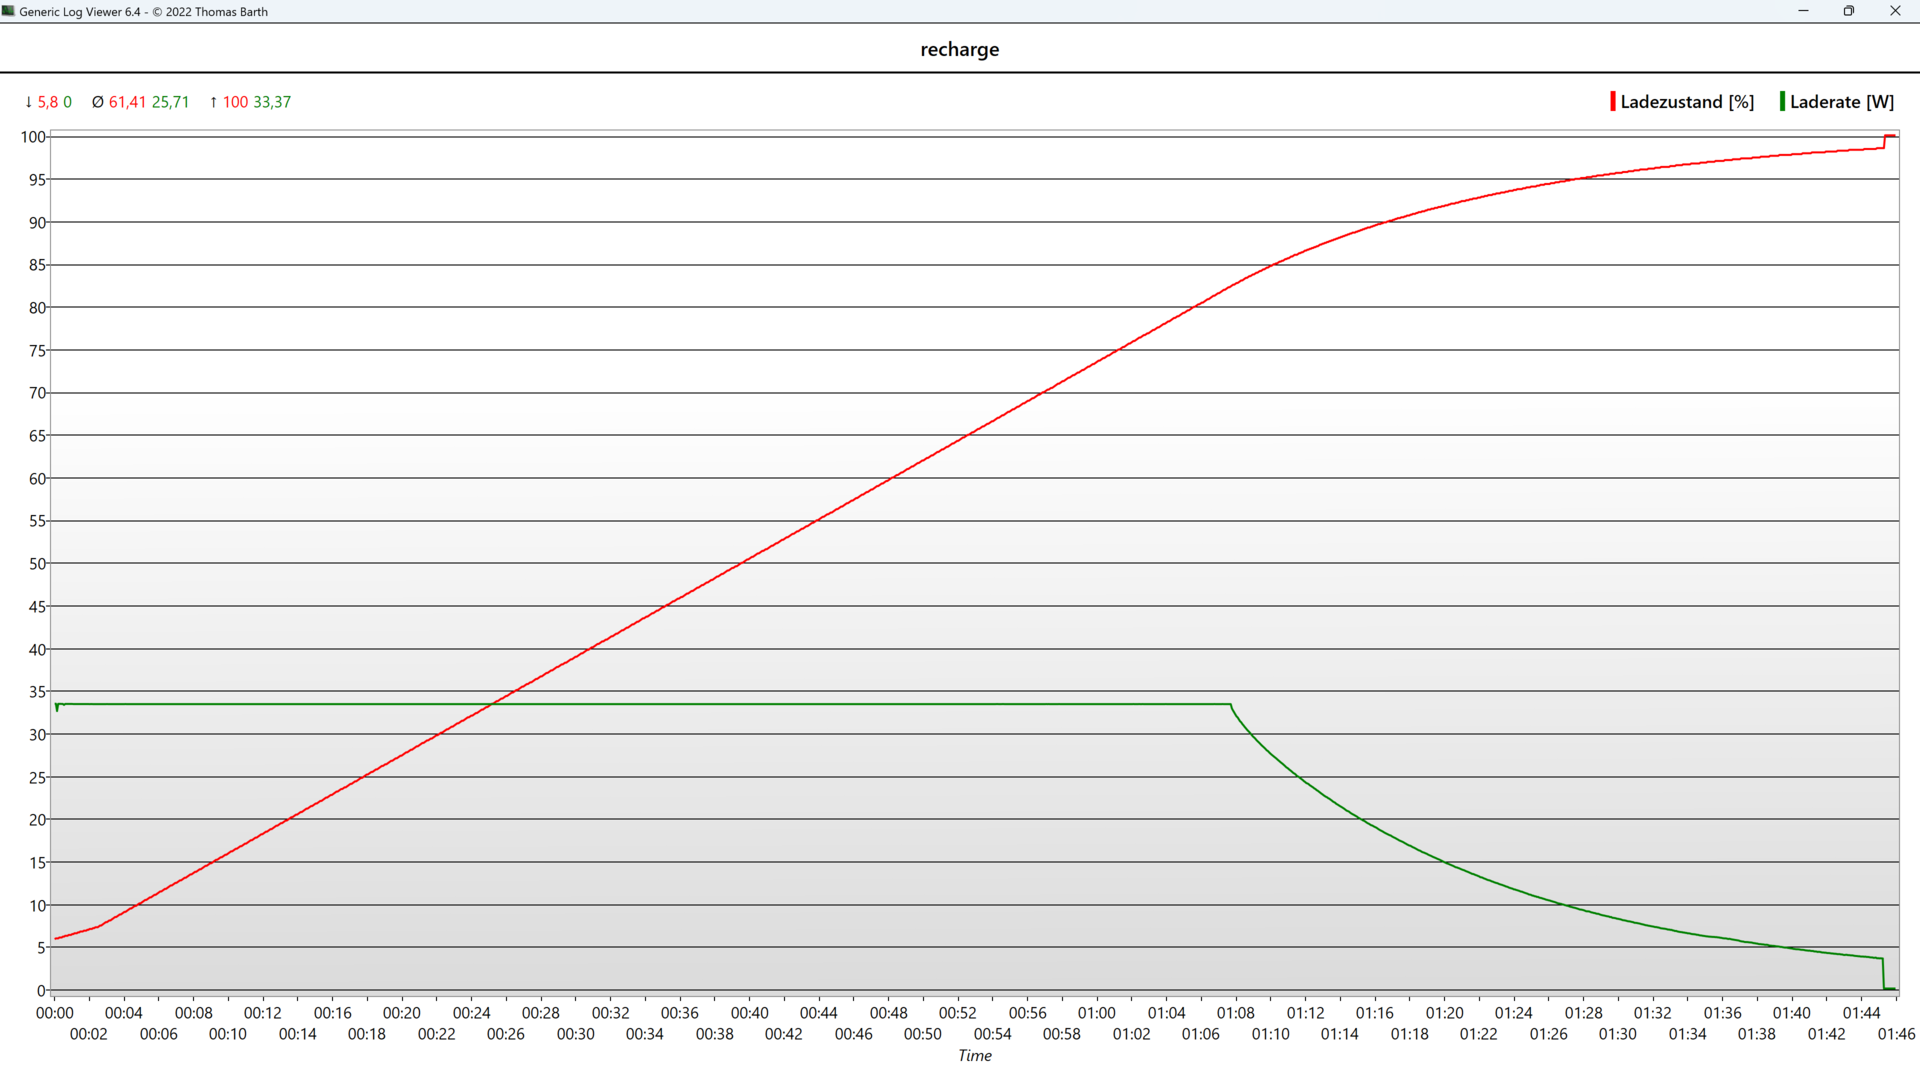Click the Time axis label
Screen dimensions: 1920x1080
974,1056
